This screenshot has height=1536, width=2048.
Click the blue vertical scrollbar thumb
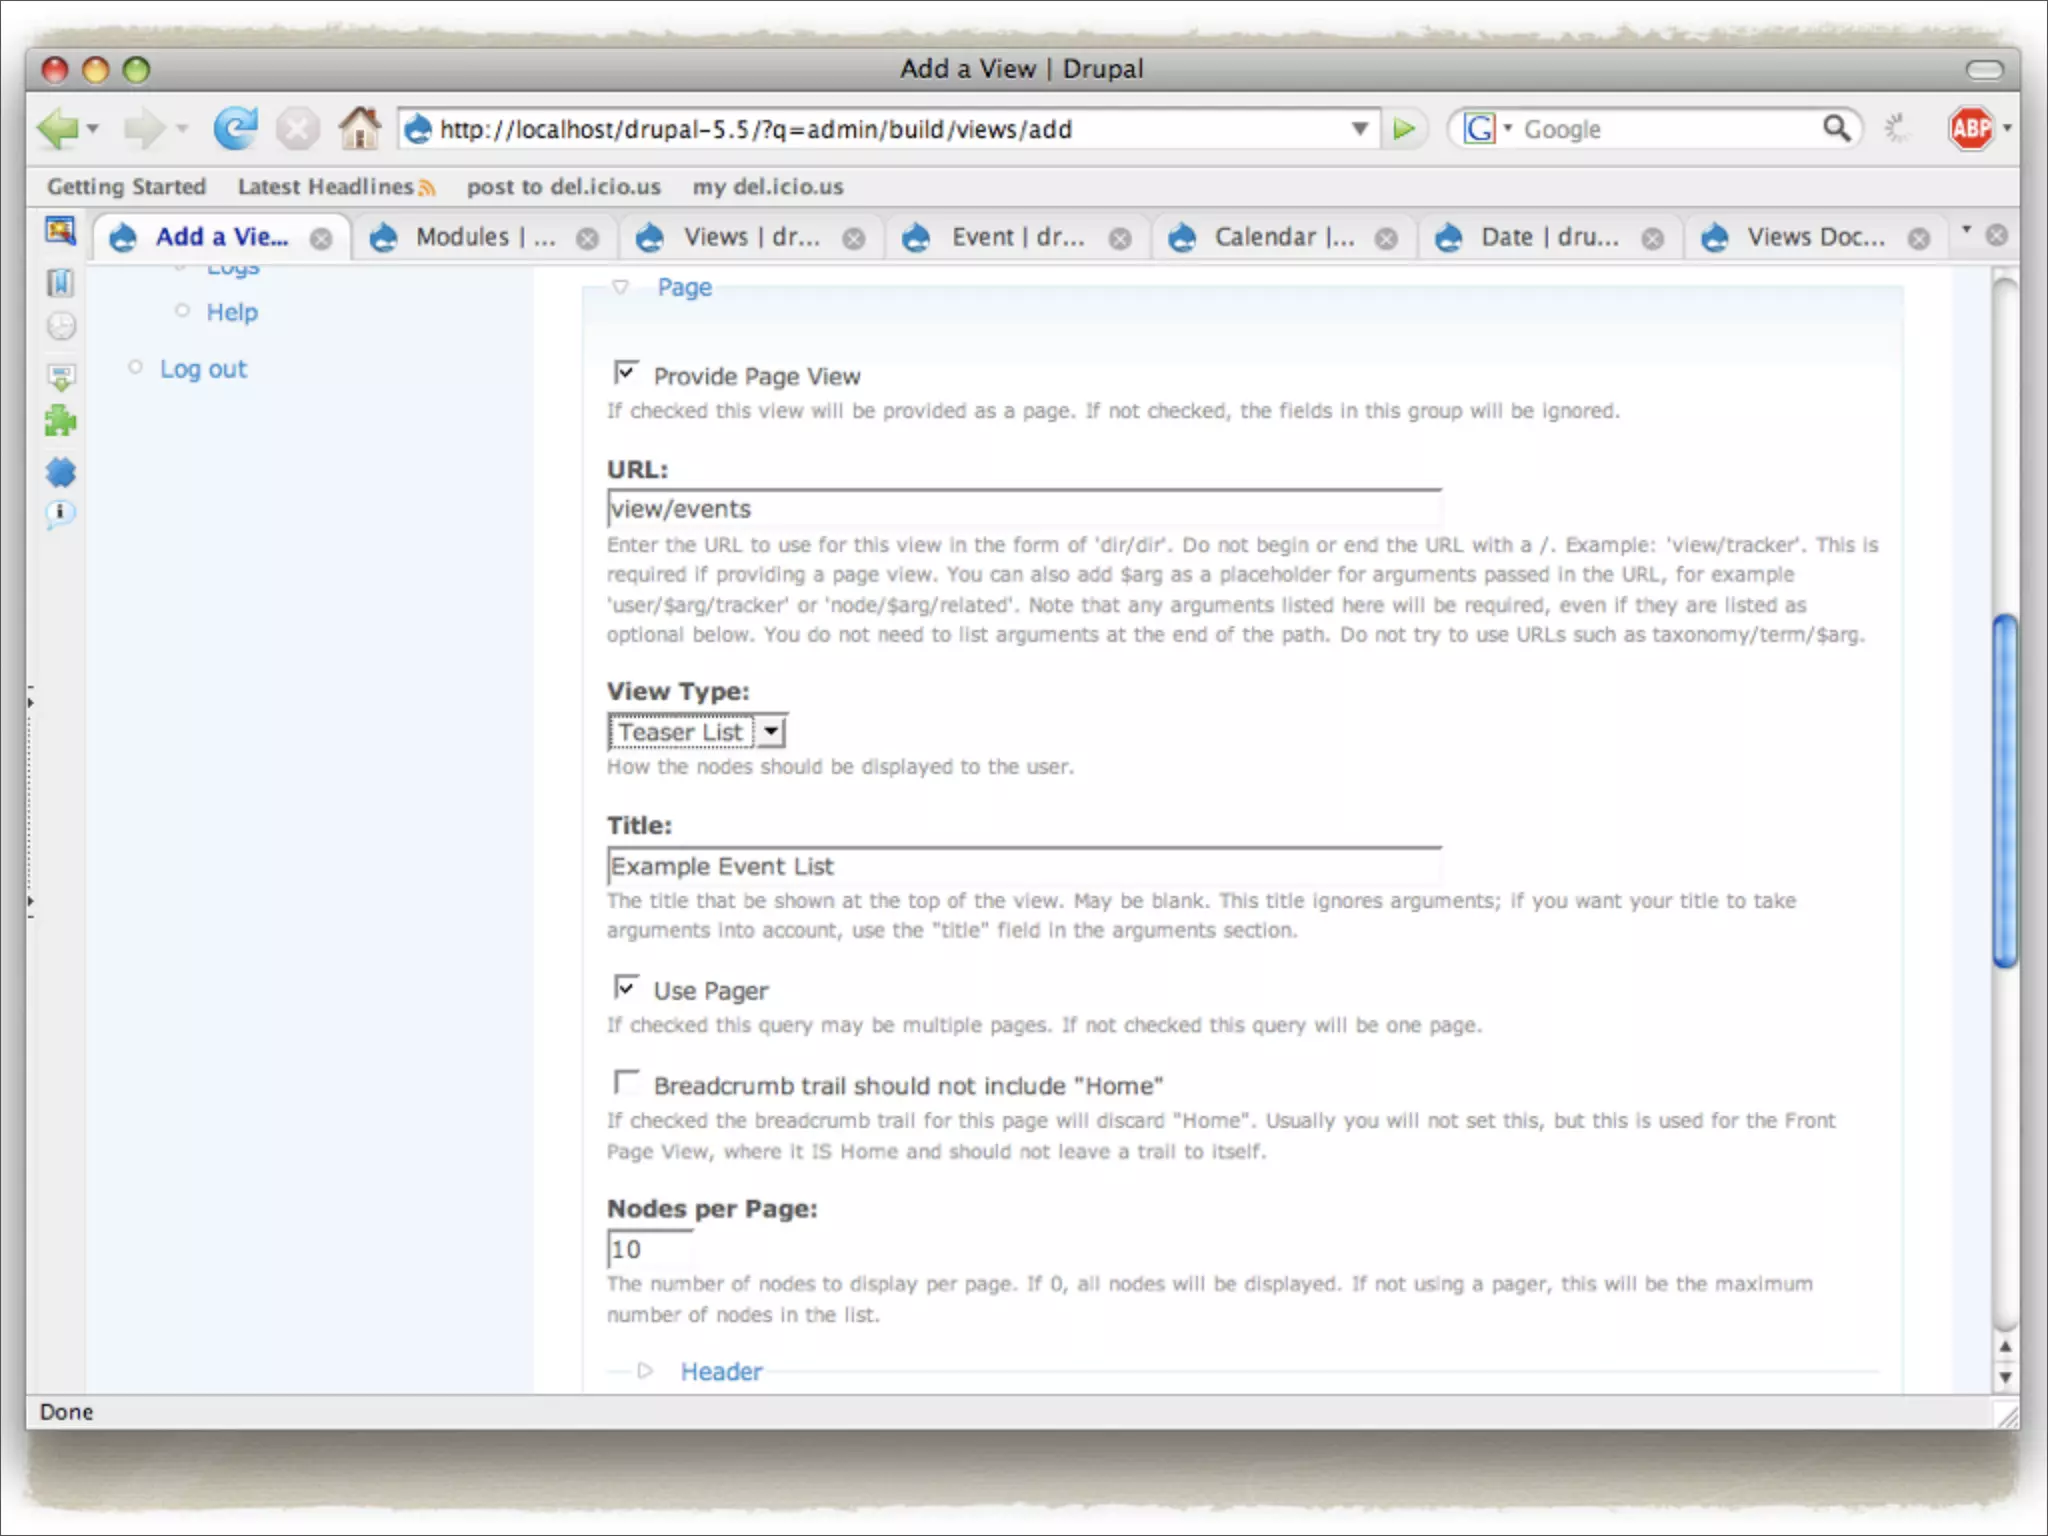tap(2004, 790)
